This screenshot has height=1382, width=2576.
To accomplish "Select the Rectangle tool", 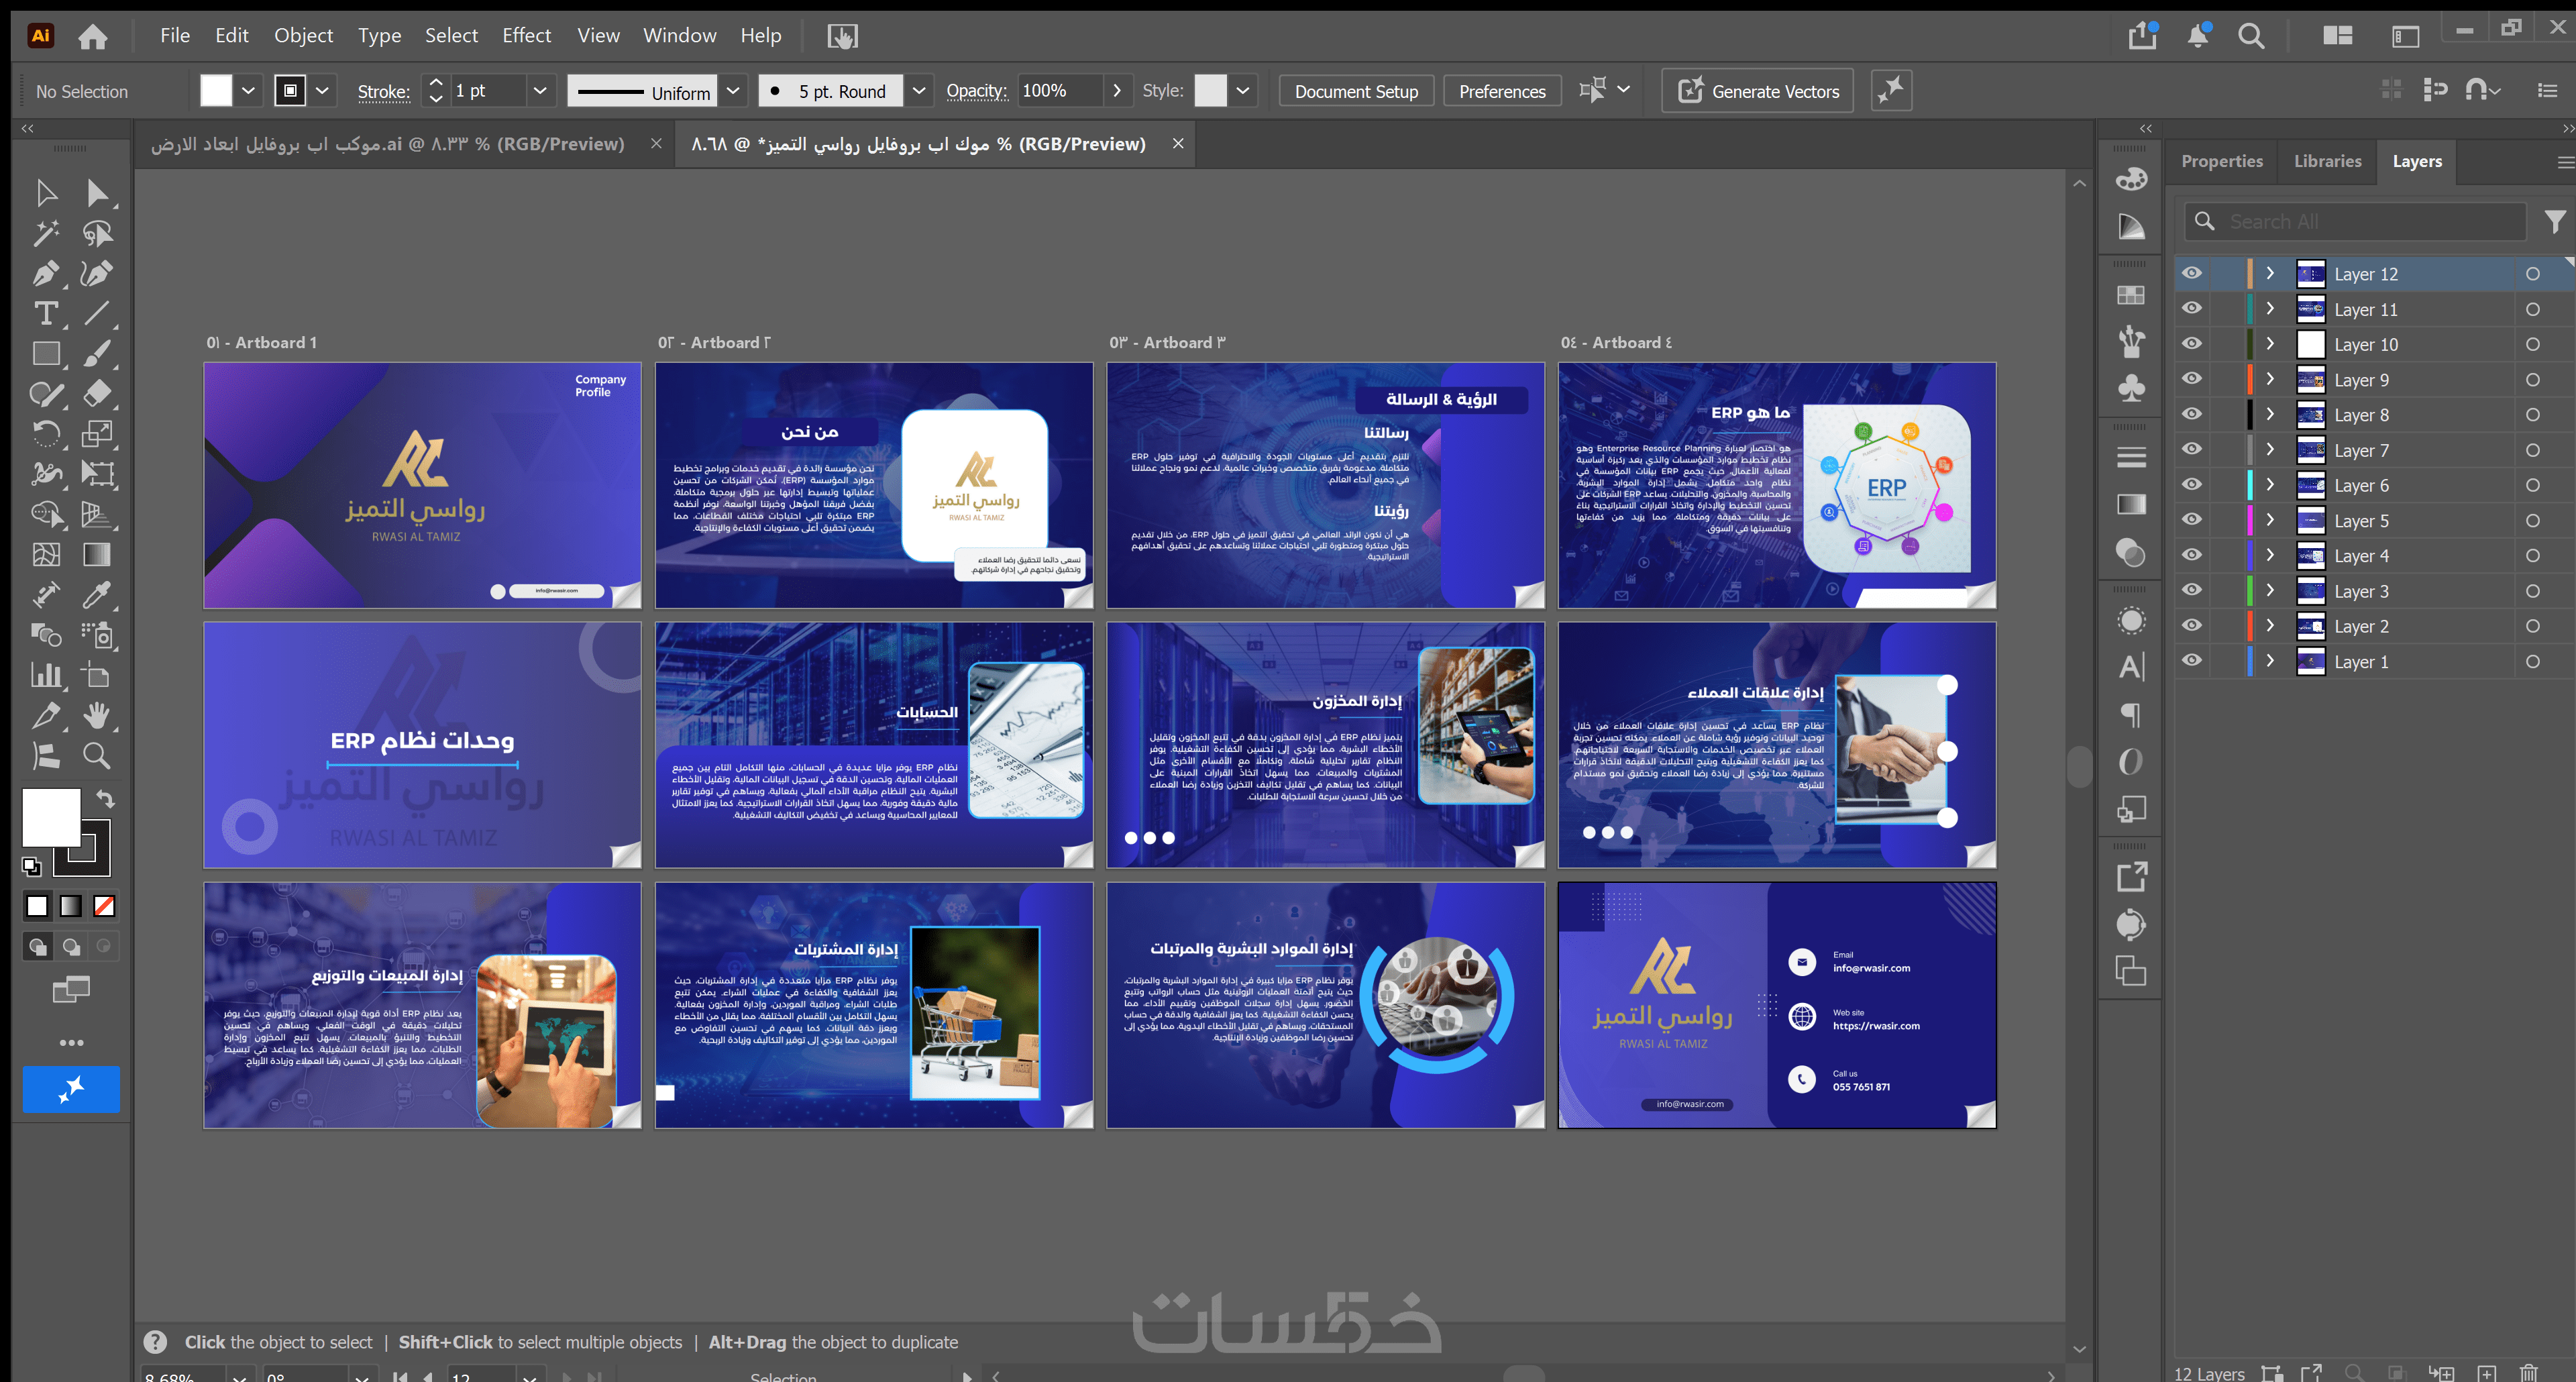I will (46, 353).
